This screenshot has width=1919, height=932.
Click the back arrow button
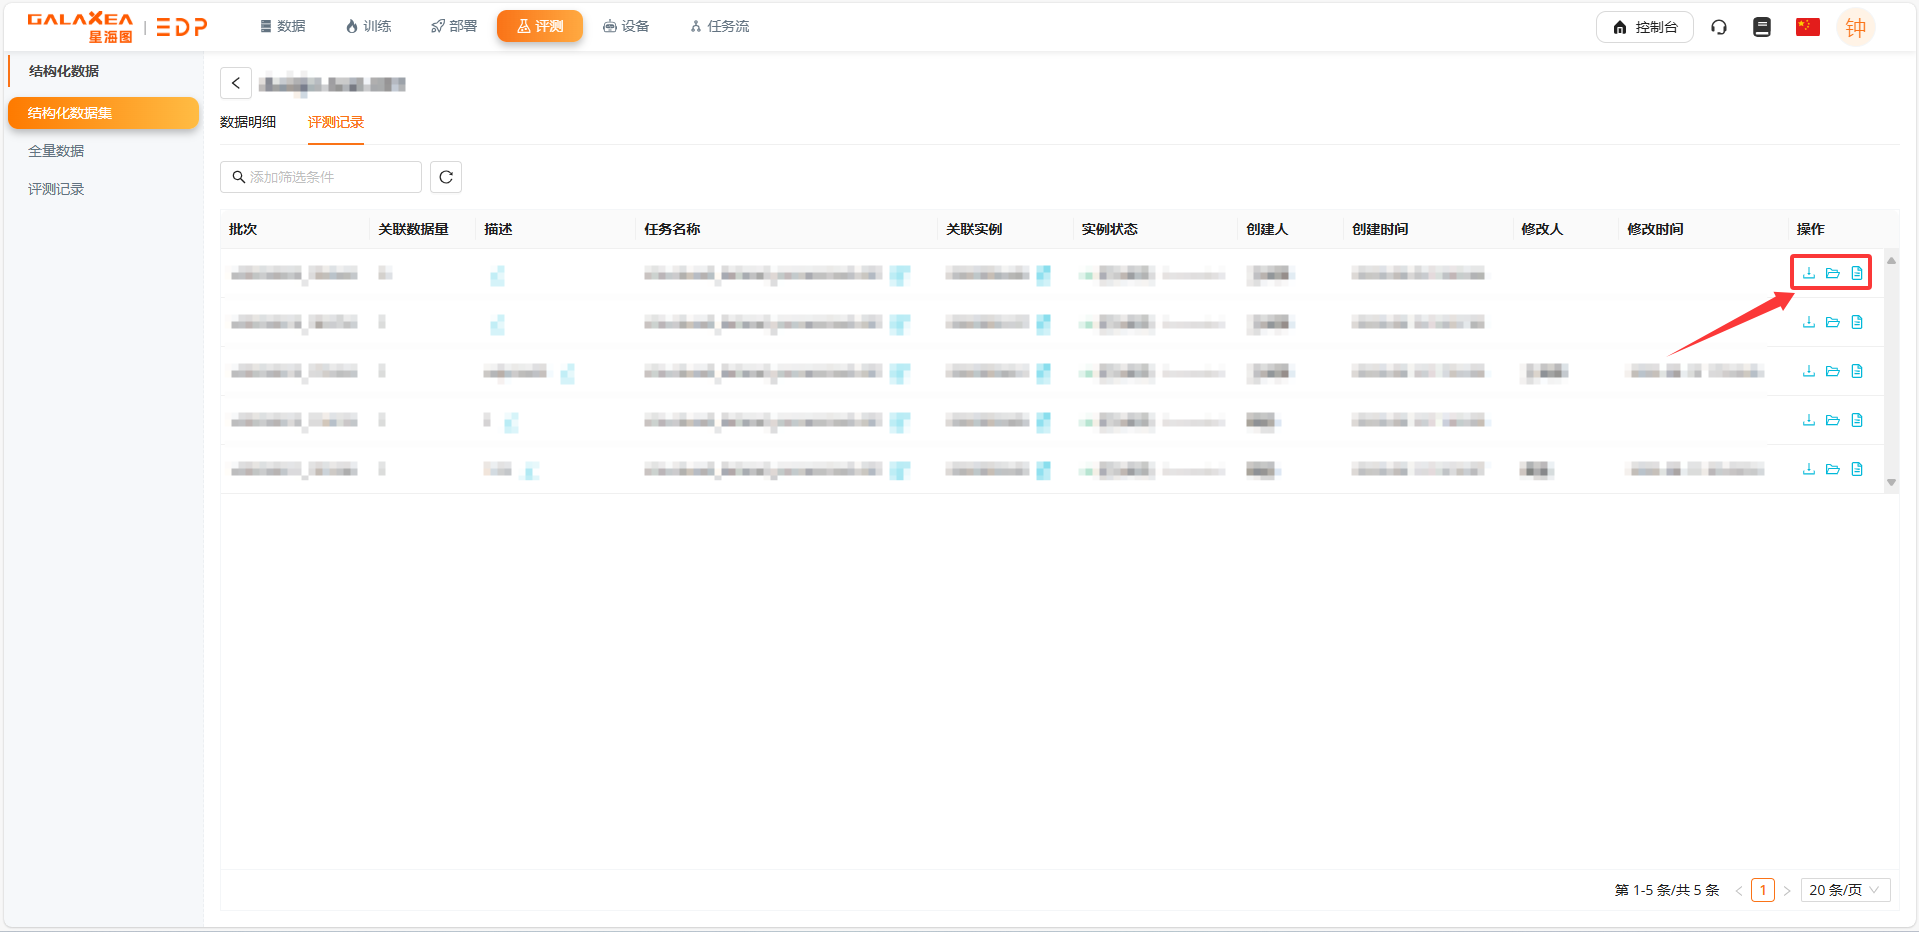click(236, 83)
